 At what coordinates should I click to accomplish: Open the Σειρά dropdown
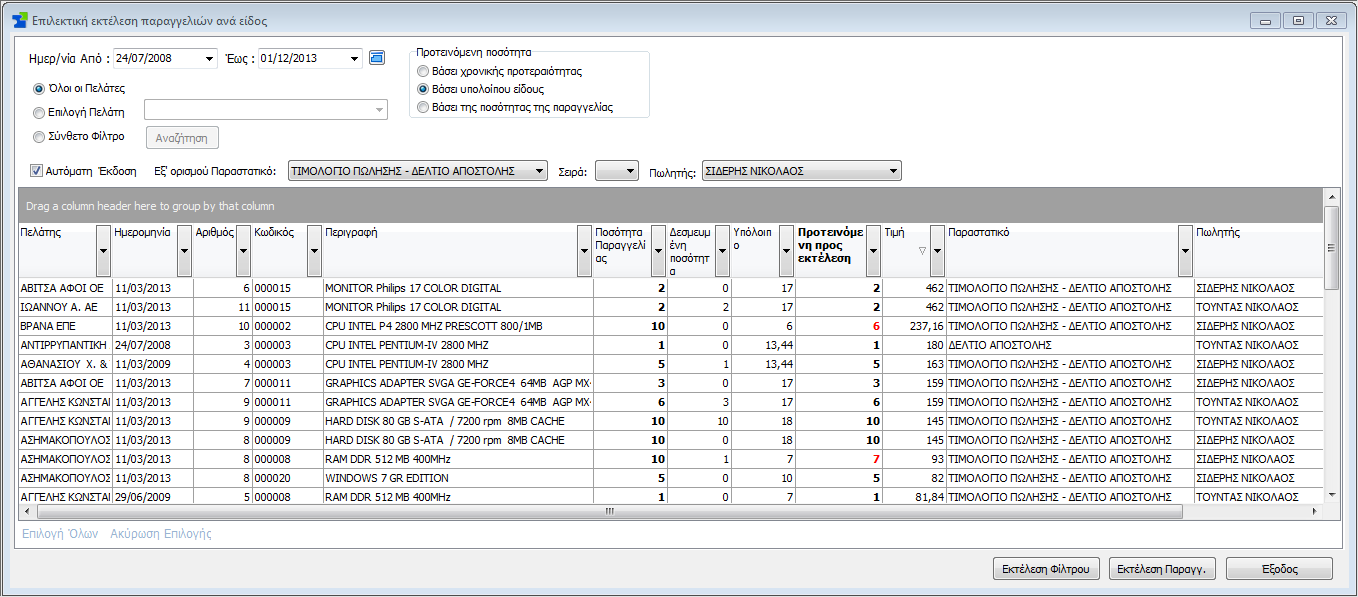[x=630, y=171]
